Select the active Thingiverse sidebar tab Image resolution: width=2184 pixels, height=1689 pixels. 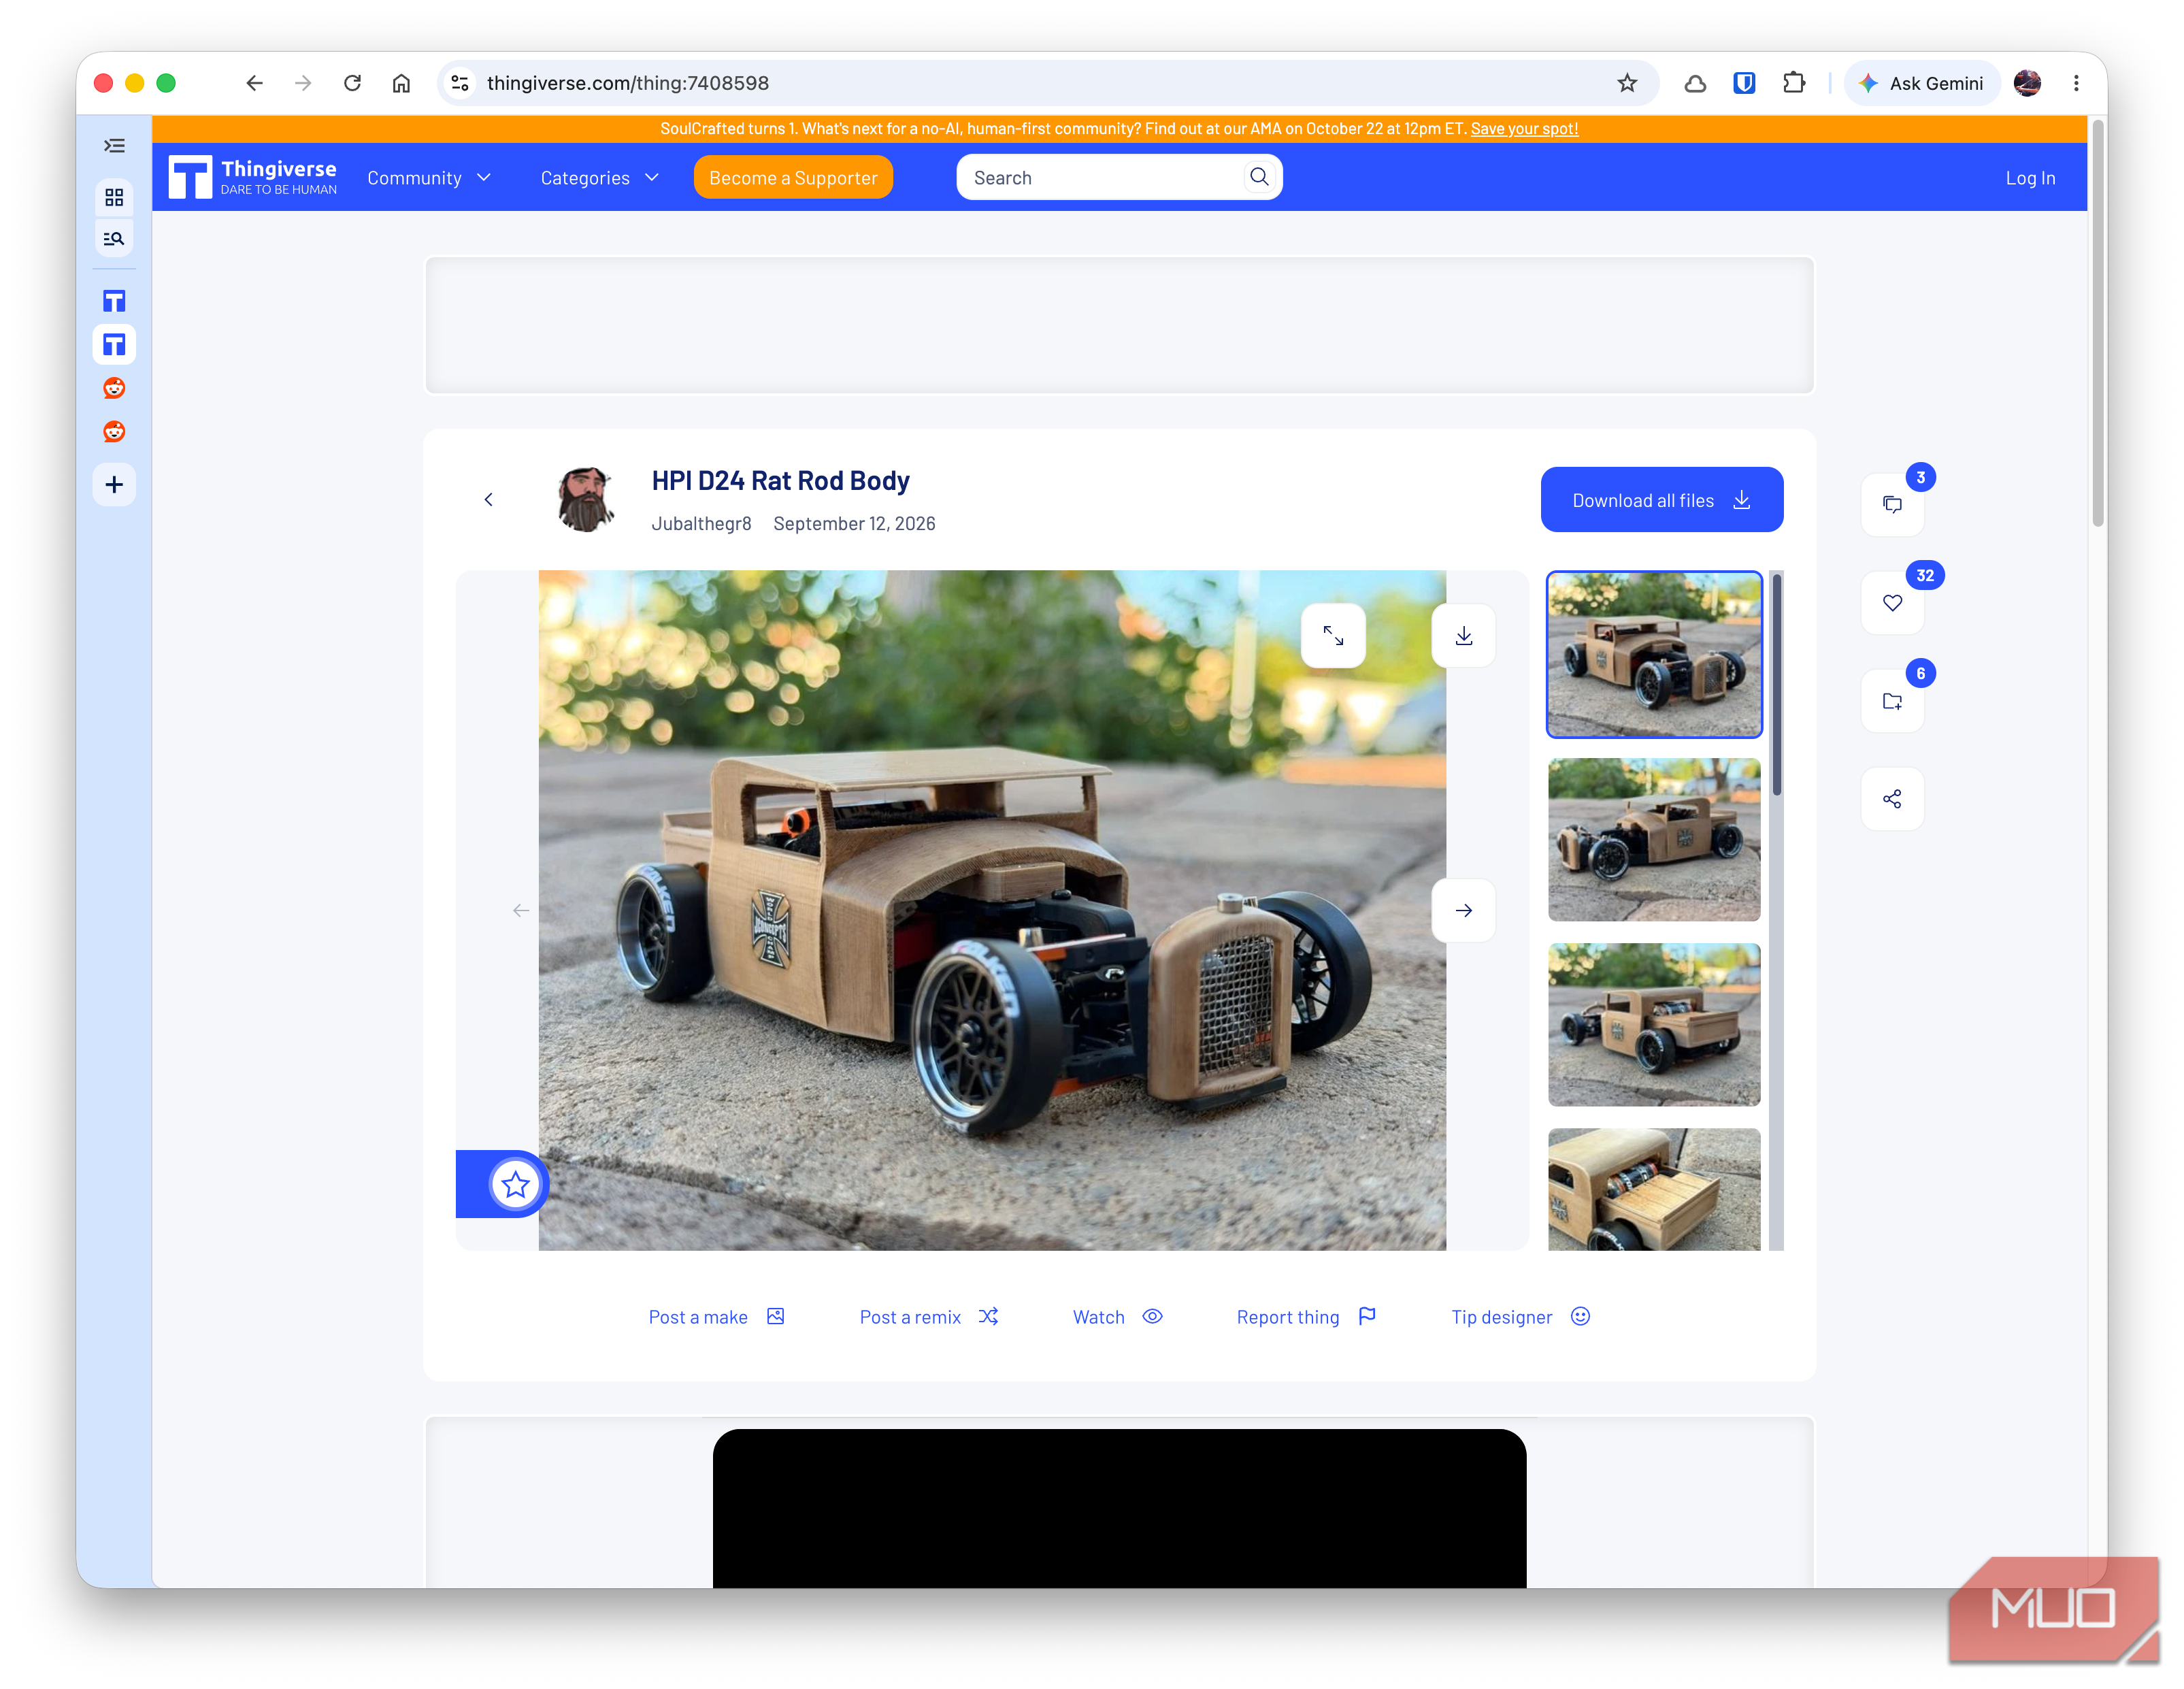[x=114, y=345]
